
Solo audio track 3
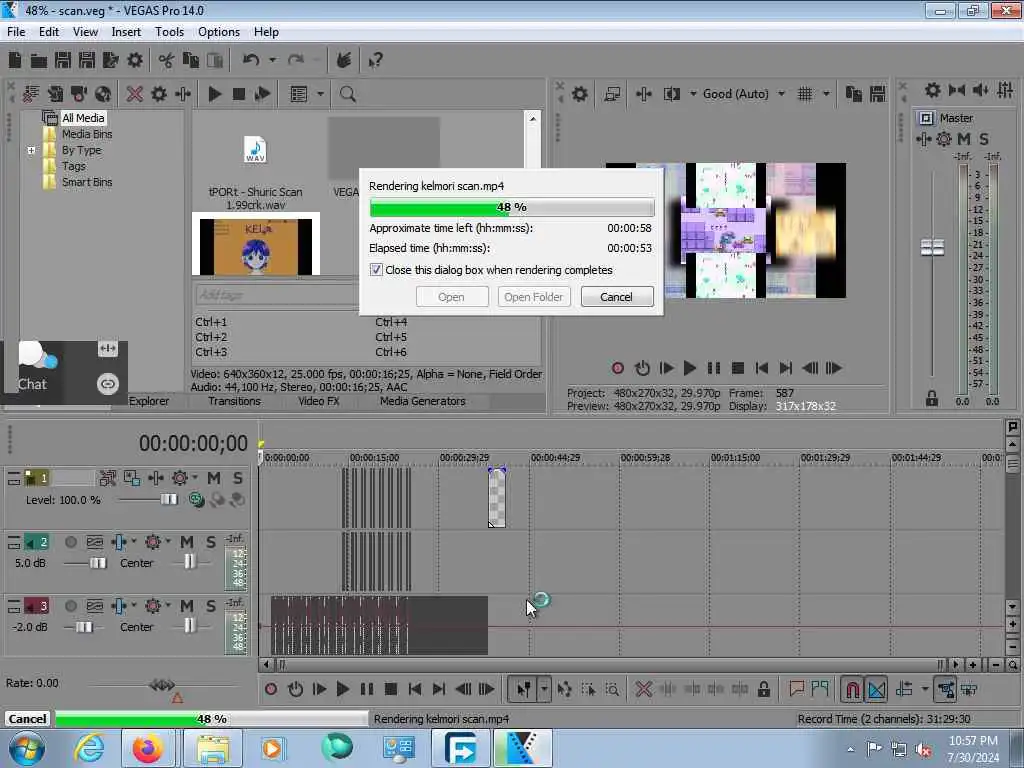pos(211,606)
